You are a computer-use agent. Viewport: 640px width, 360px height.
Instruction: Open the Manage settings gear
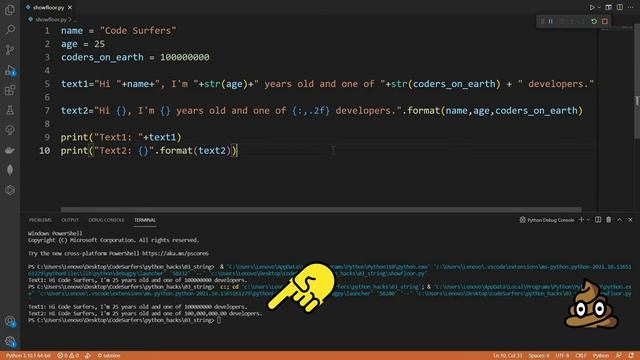[10, 342]
